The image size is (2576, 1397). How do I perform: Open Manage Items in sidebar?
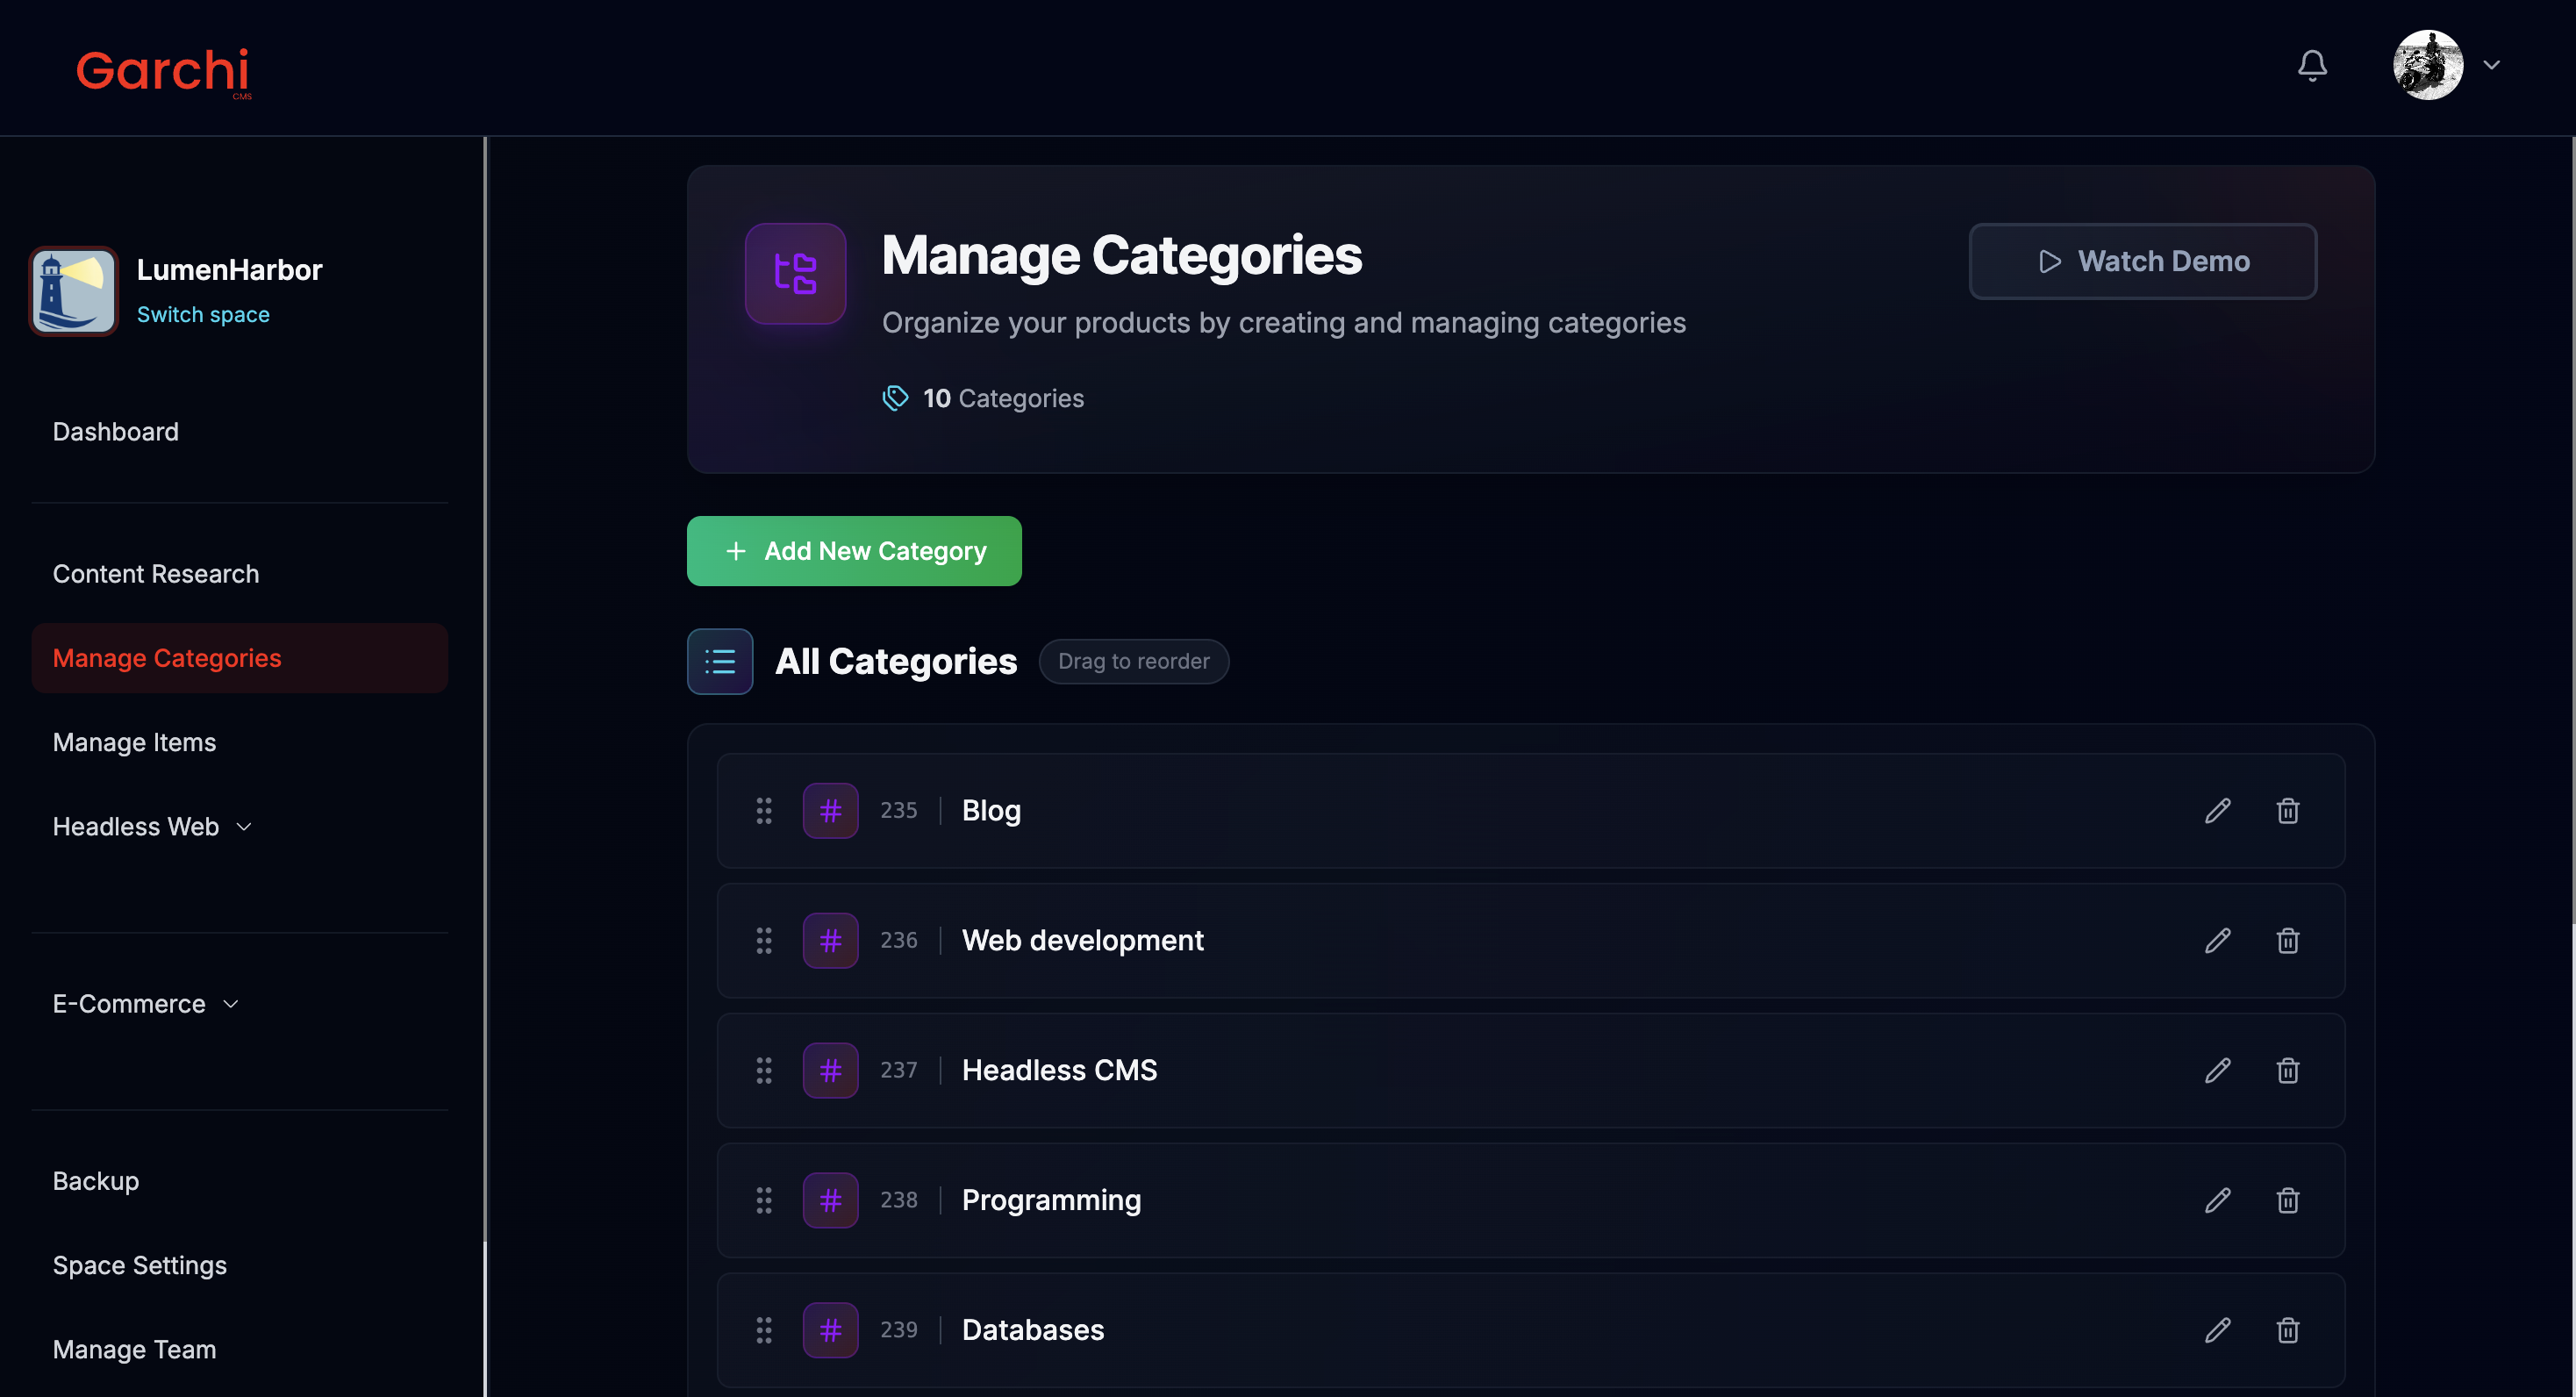134,742
